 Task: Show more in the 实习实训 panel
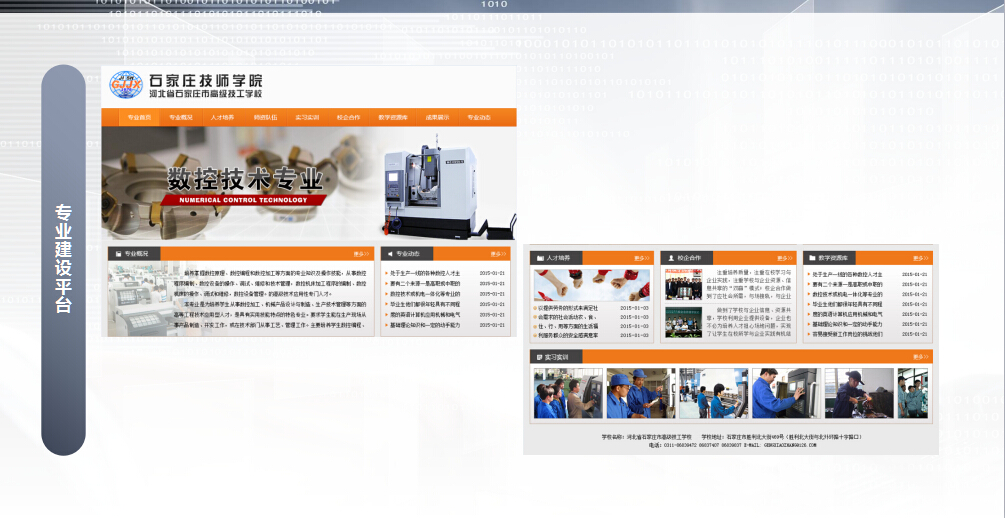[x=919, y=357]
